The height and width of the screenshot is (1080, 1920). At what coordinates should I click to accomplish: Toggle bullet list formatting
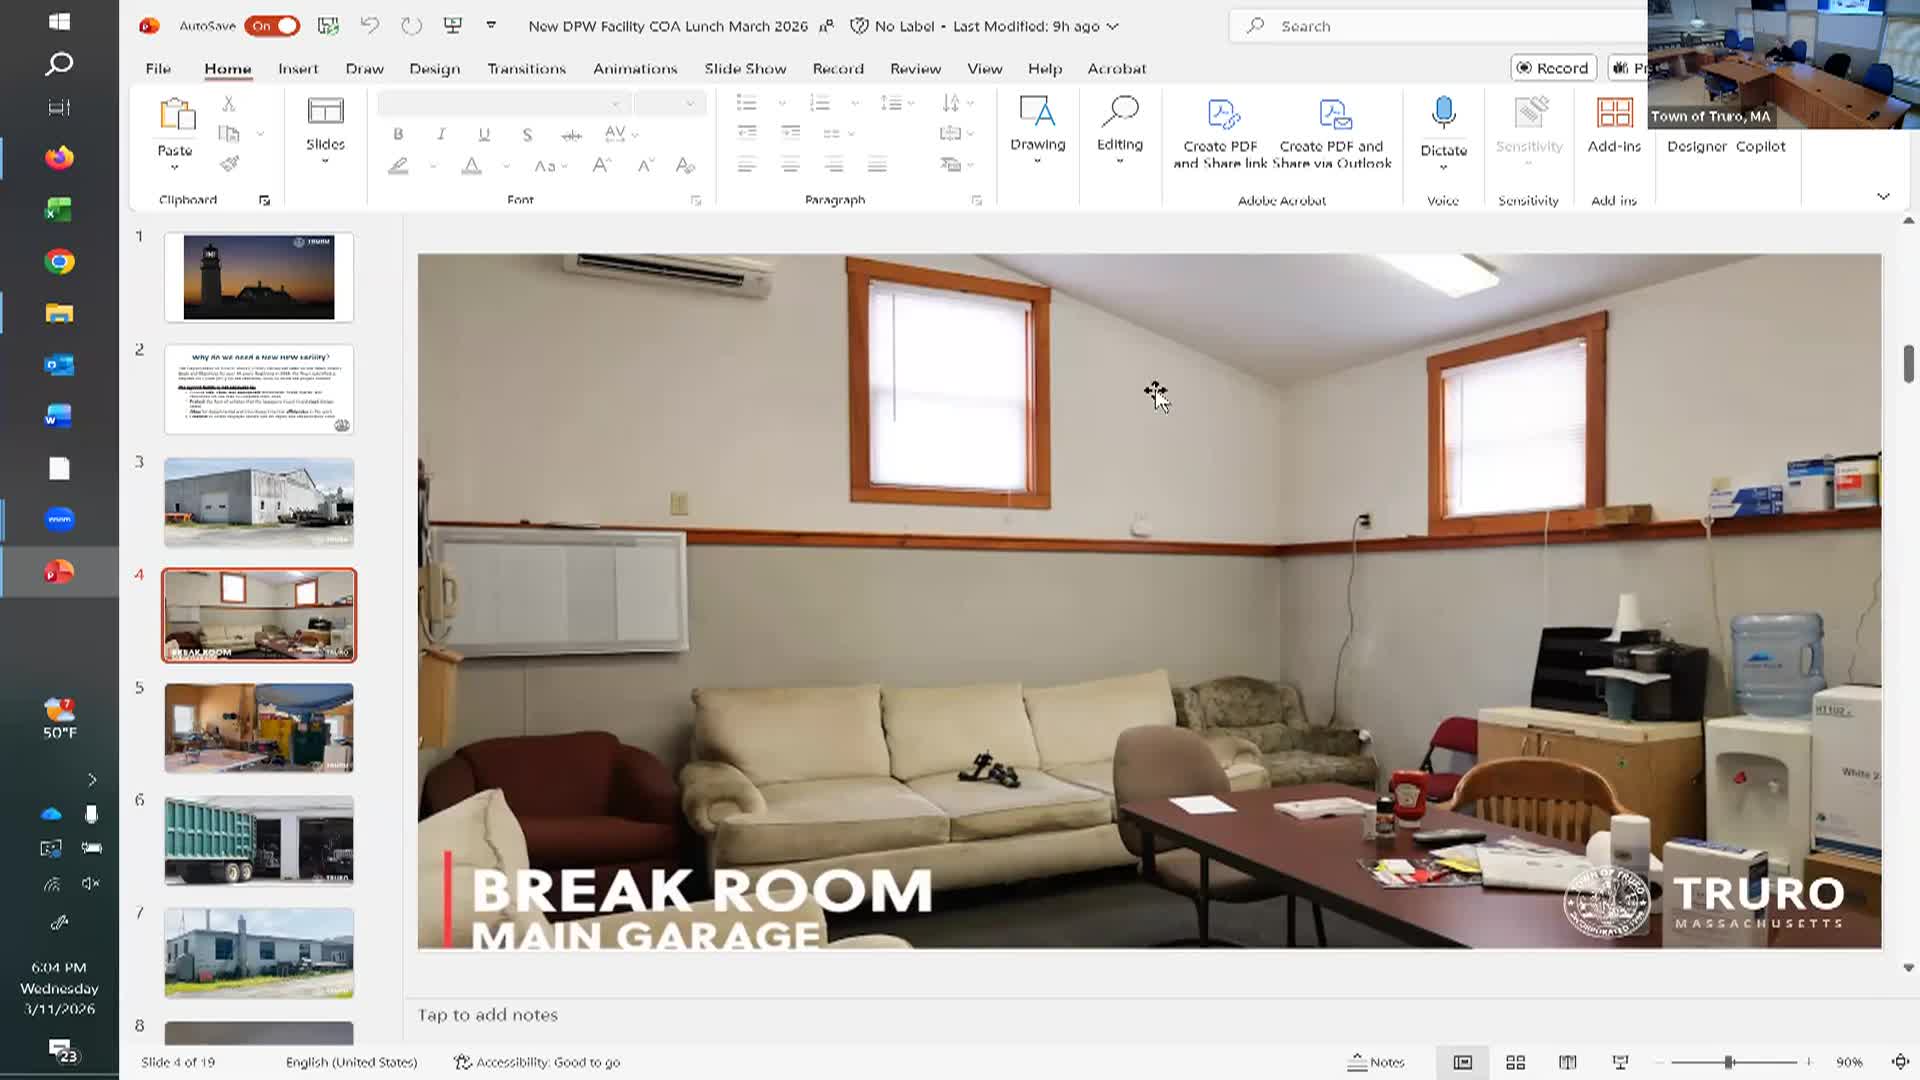(x=745, y=102)
